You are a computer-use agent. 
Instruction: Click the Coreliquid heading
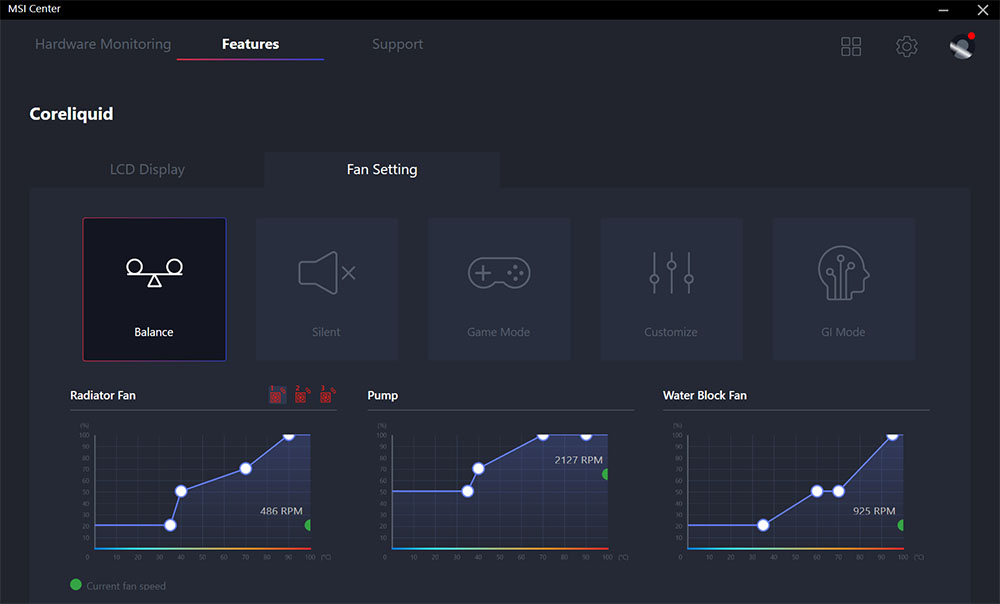pyautogui.click(x=71, y=114)
